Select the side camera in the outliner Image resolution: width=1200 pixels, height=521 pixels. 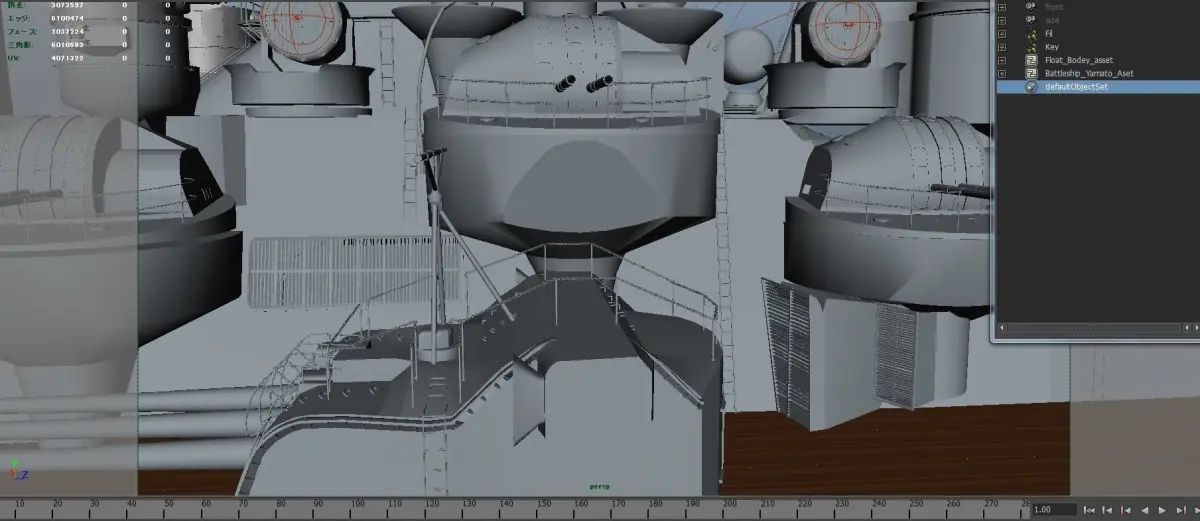tap(1053, 20)
